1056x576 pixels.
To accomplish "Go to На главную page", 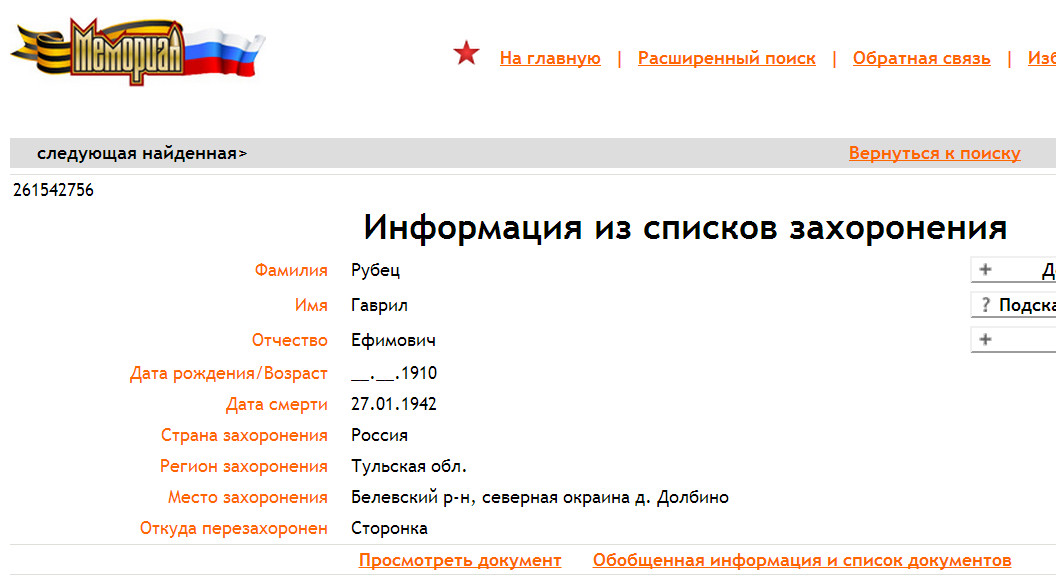I will coord(550,58).
